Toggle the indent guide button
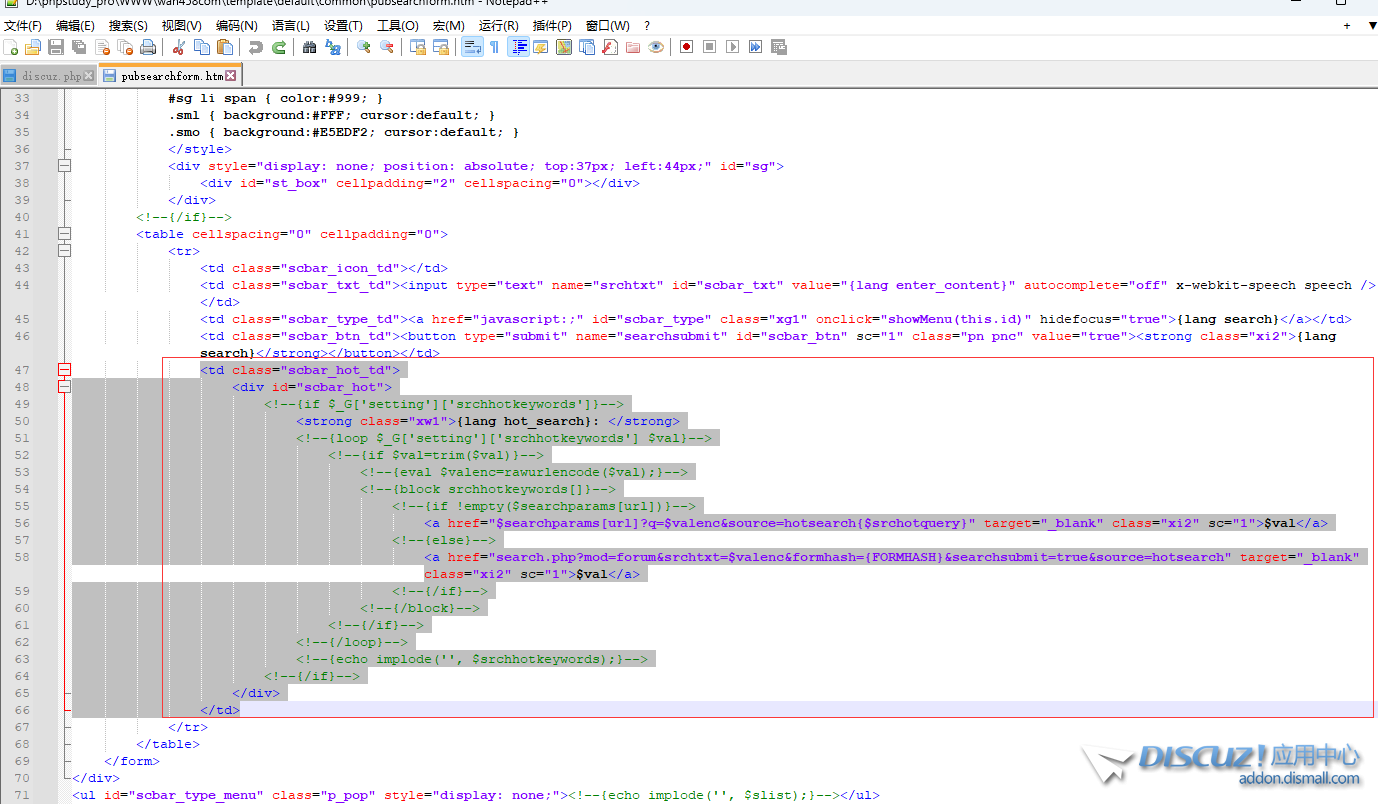1378x804 pixels. [518, 47]
